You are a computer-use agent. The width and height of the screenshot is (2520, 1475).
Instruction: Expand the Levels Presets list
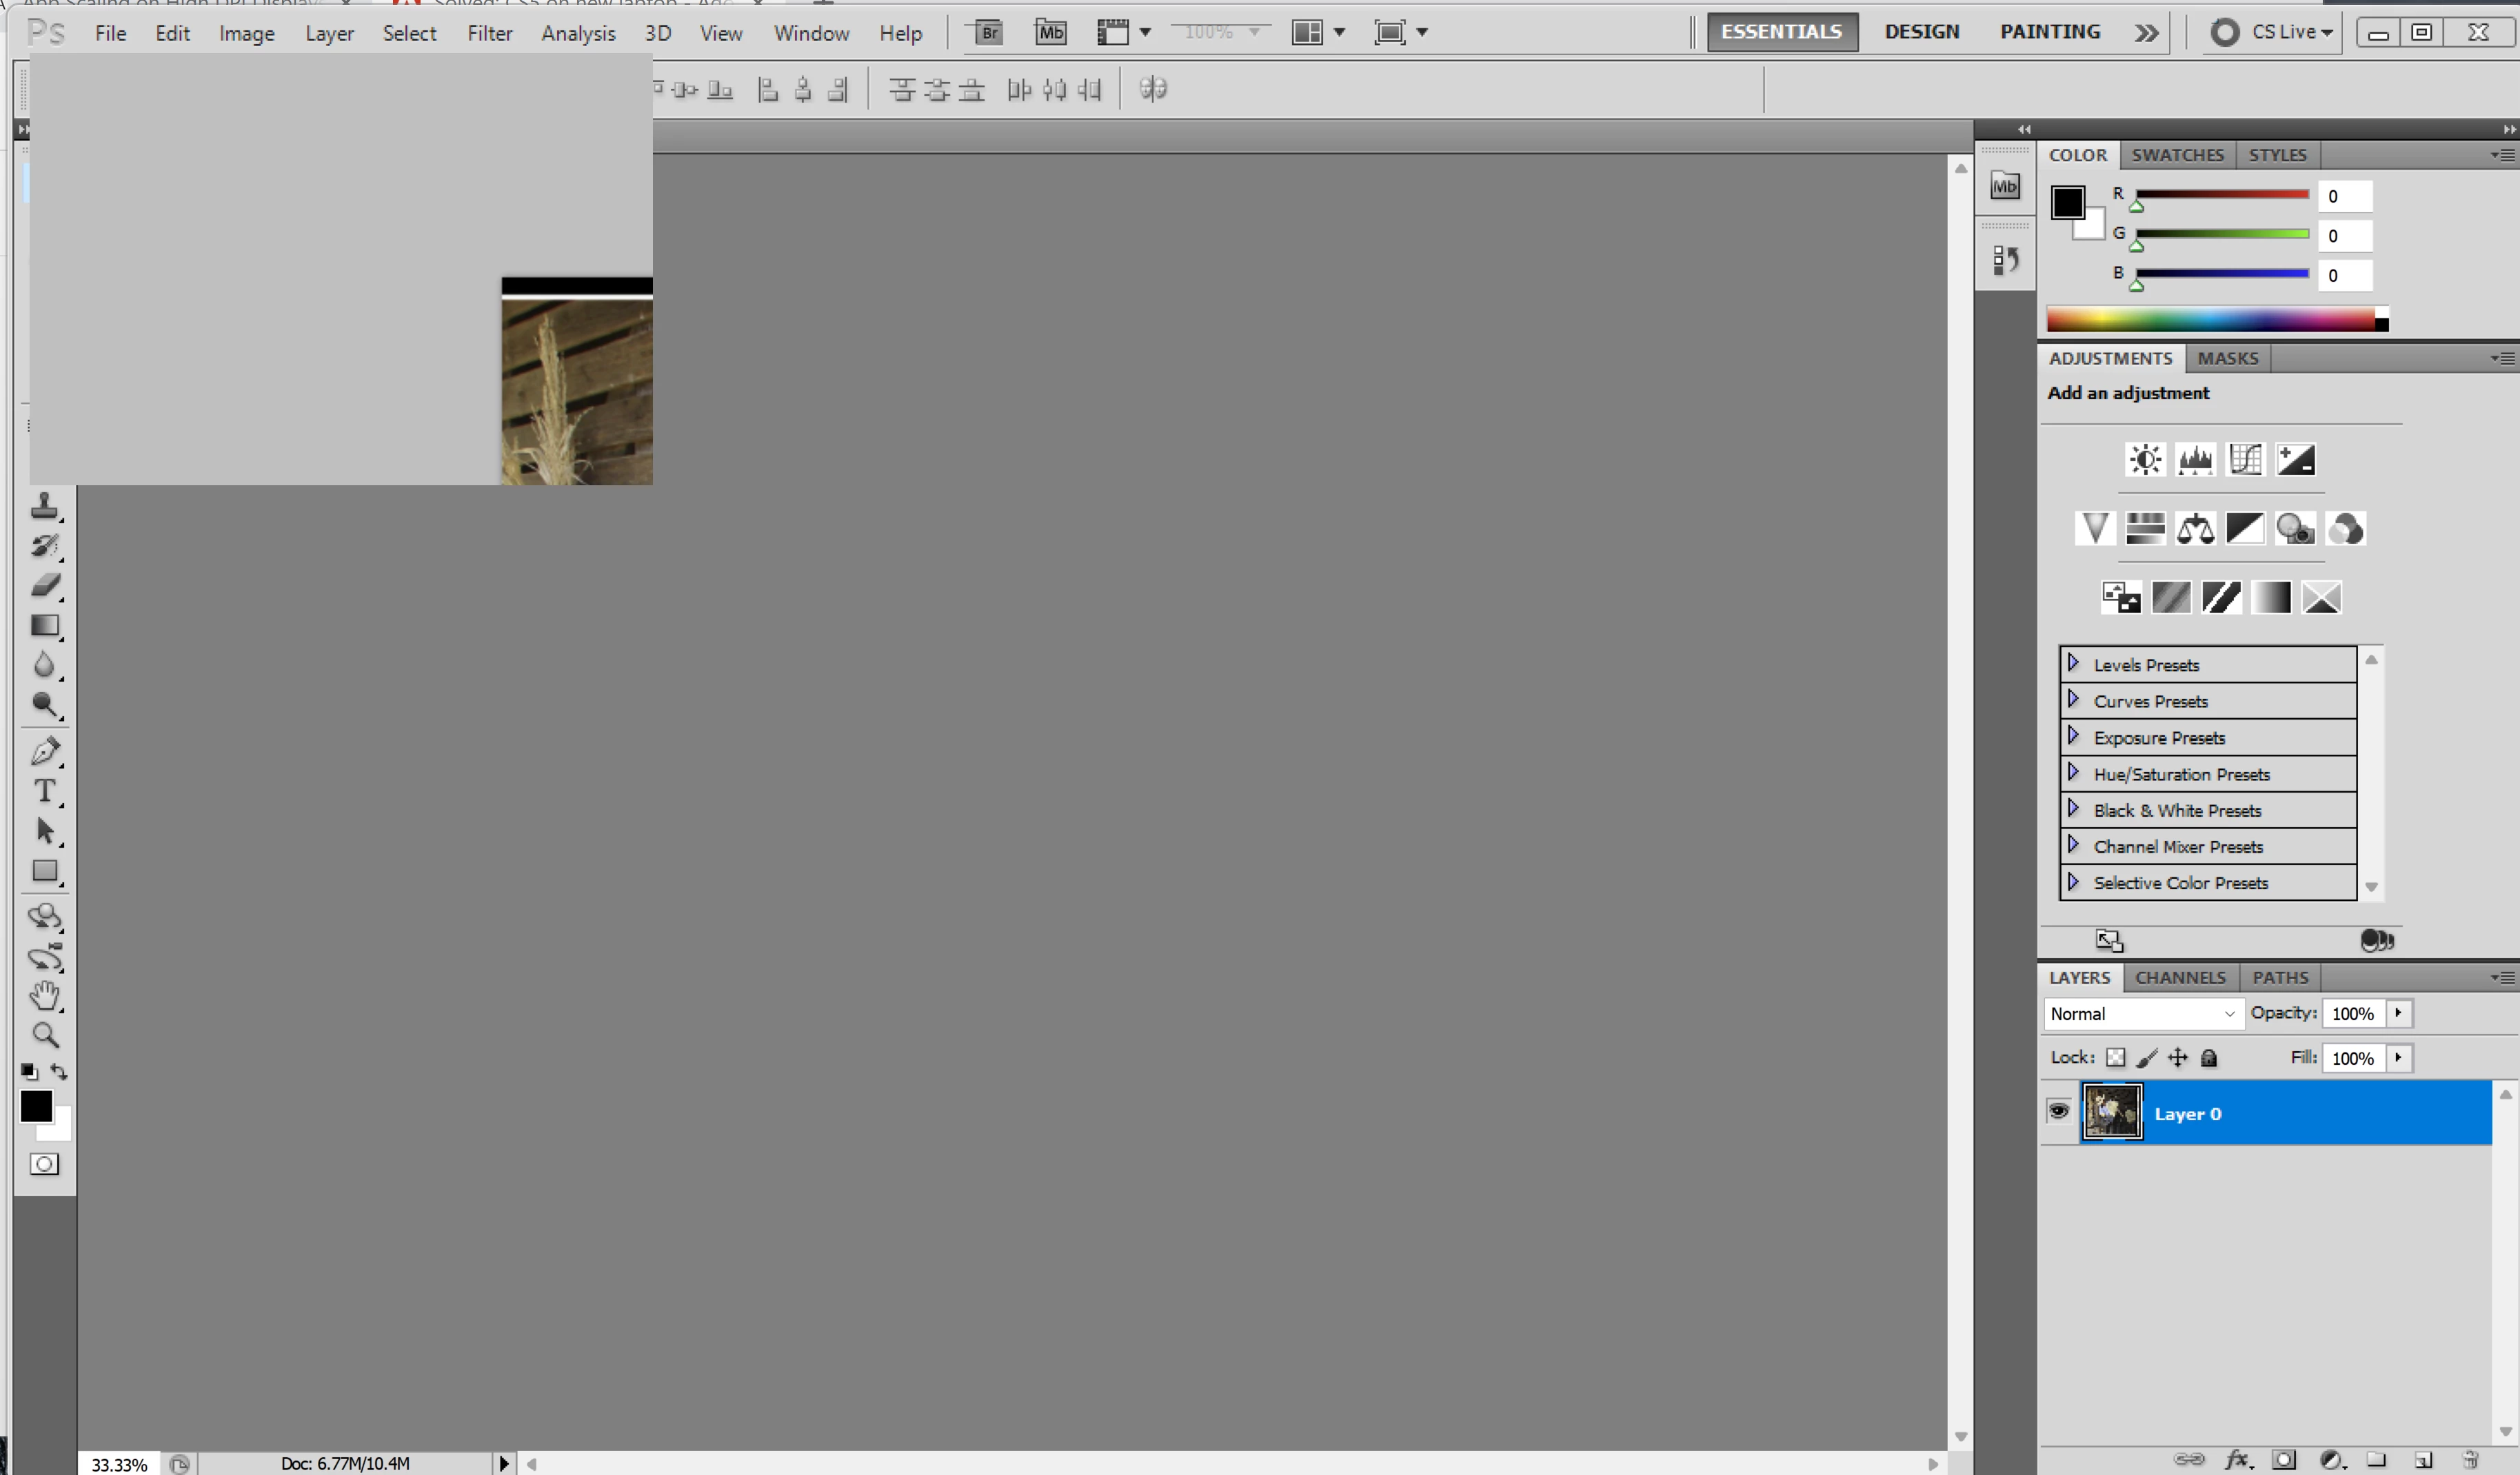click(x=2073, y=664)
